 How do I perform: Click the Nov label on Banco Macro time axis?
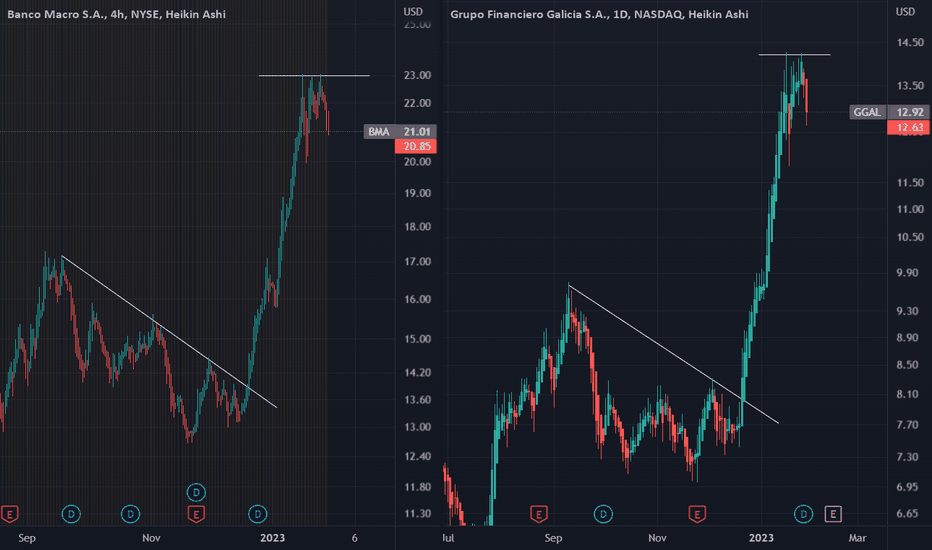pos(151,538)
